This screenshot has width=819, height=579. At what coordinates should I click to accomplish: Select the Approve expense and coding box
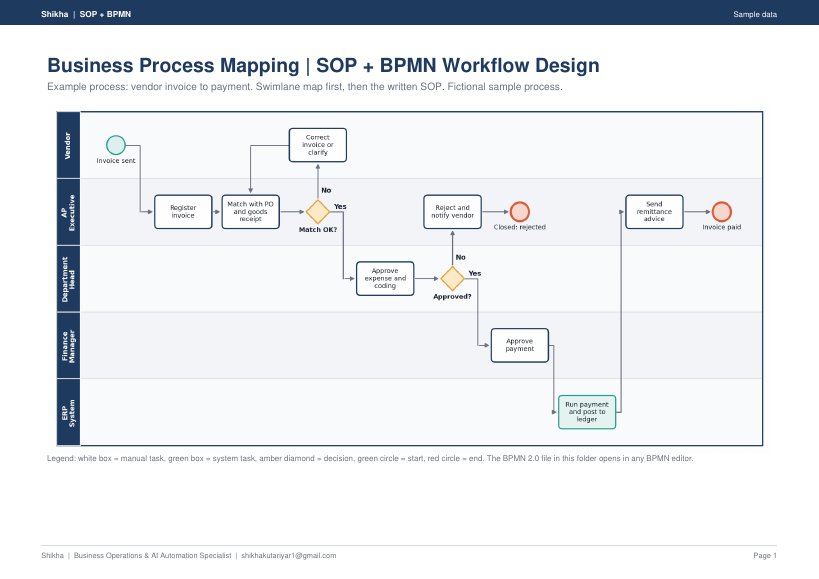coord(385,278)
